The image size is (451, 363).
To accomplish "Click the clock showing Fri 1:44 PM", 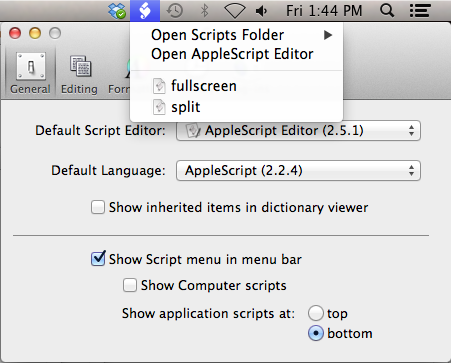I will 324,11.
